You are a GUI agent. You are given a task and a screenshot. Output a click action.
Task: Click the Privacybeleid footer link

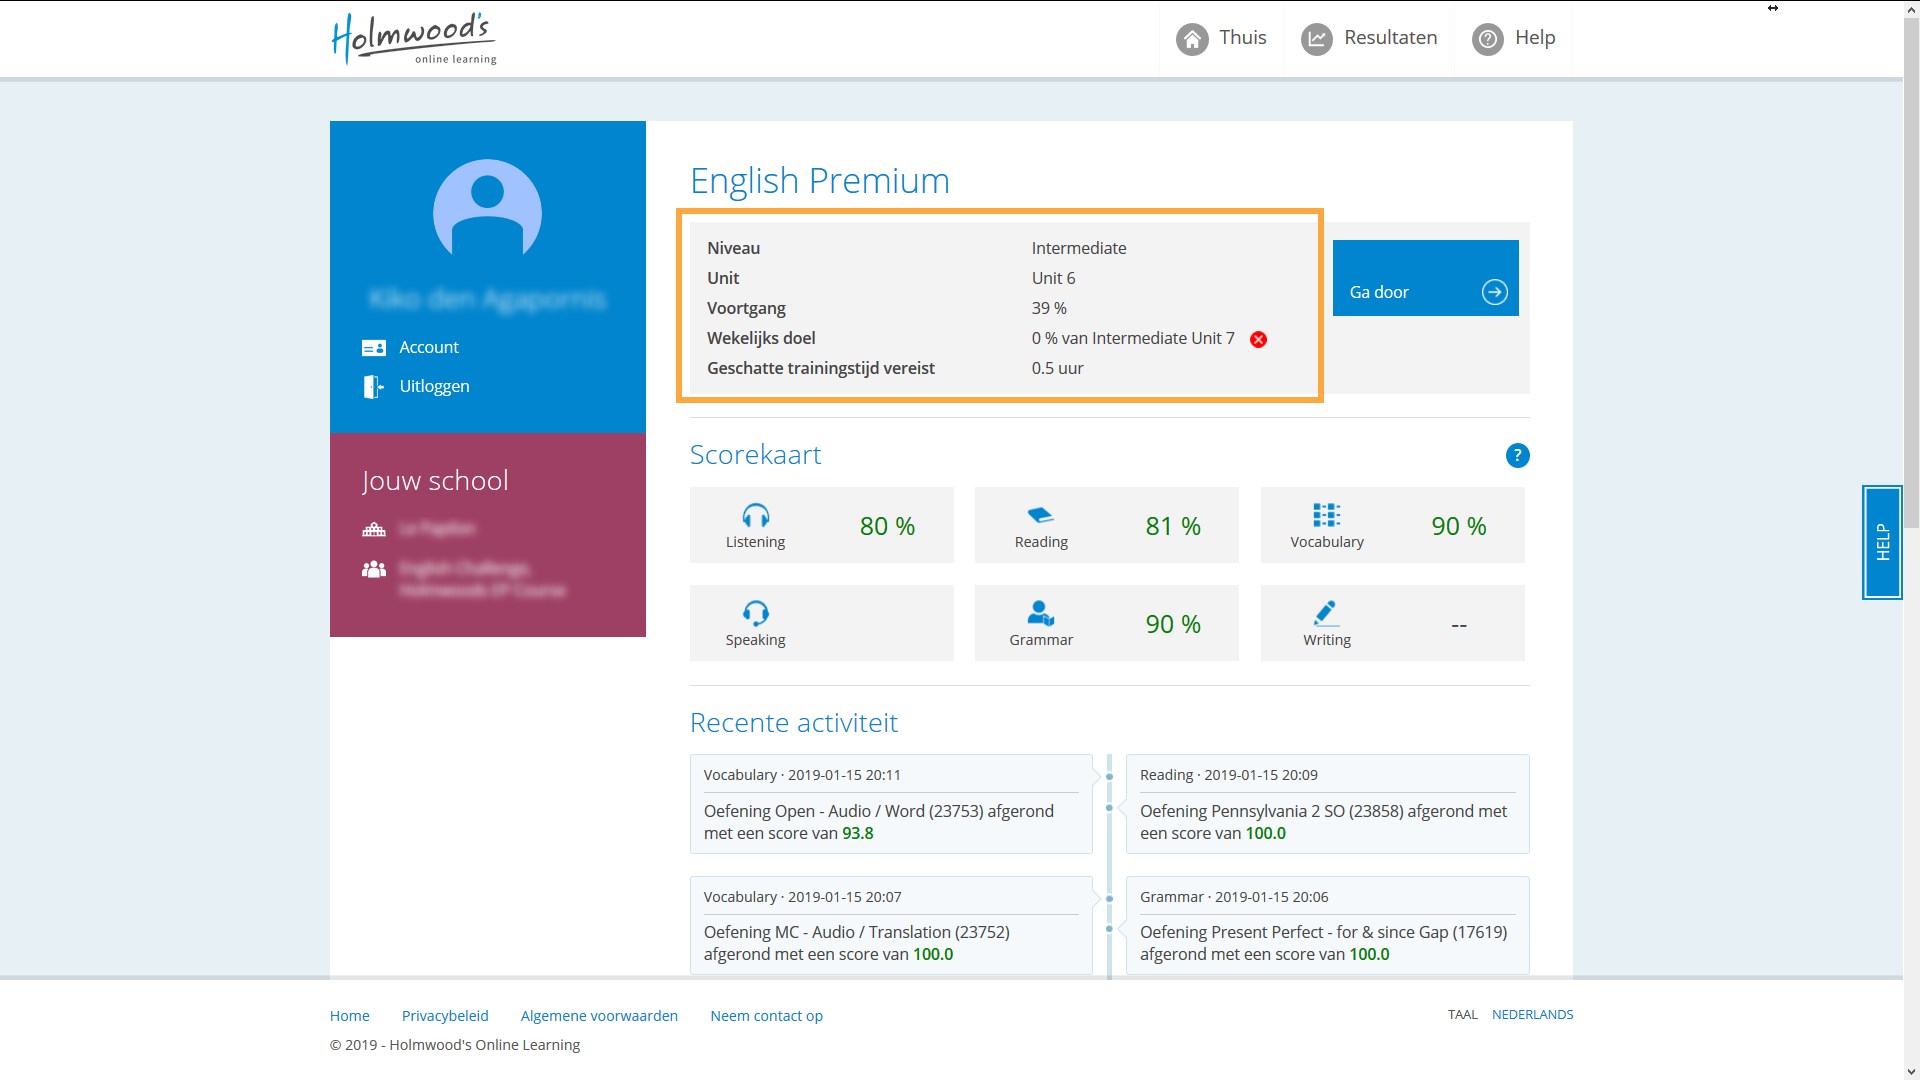coord(445,1016)
